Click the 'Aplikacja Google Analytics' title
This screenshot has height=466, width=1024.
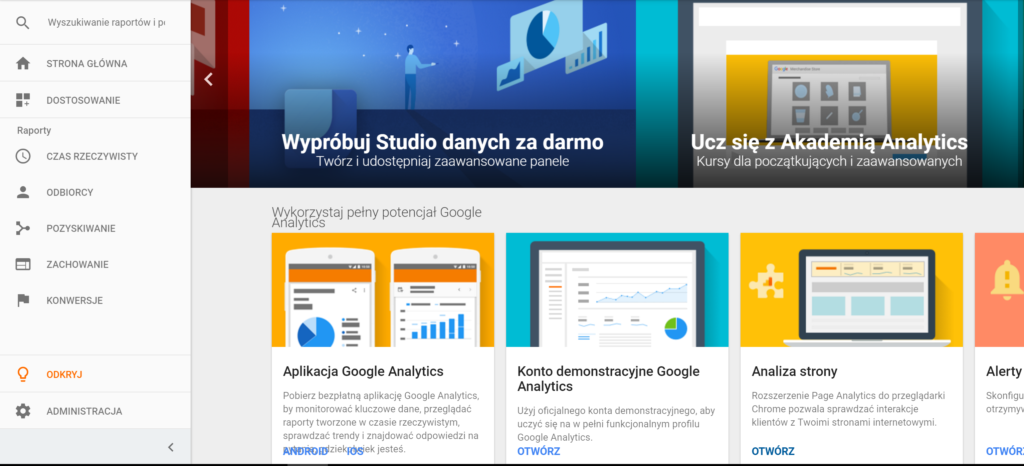coord(363,372)
